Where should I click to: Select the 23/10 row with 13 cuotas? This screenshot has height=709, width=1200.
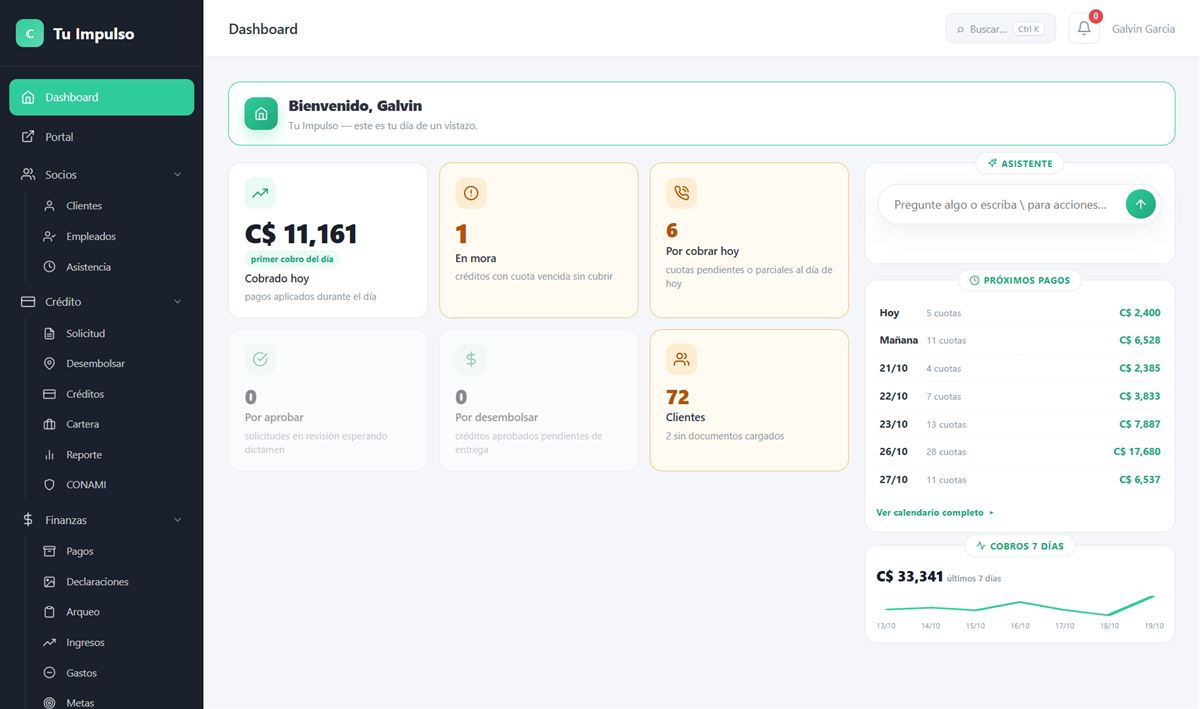[1020, 424]
